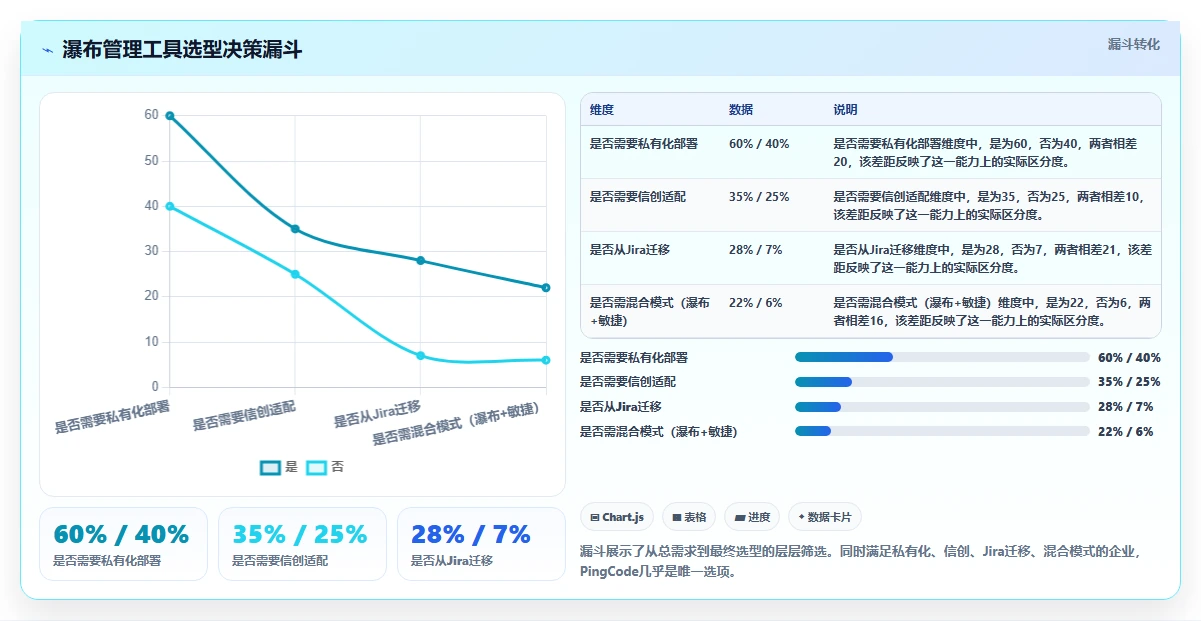
Task: Click progress bar for 是否从Jira迁移
Action: (x=942, y=407)
